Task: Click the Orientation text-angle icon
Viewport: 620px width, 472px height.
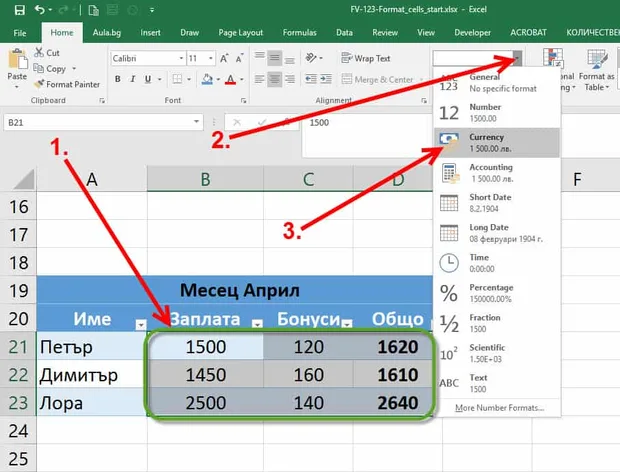Action: click(311, 58)
